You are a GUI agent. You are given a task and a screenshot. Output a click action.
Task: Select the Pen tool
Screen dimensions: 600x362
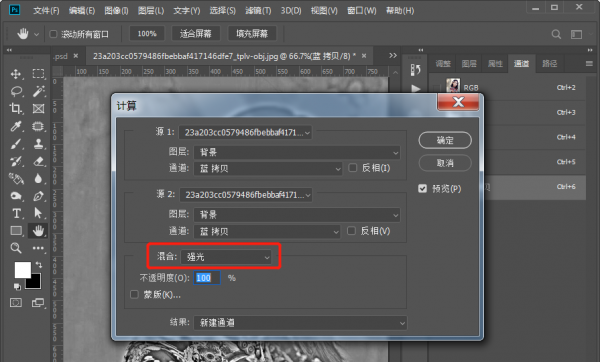tap(38, 196)
